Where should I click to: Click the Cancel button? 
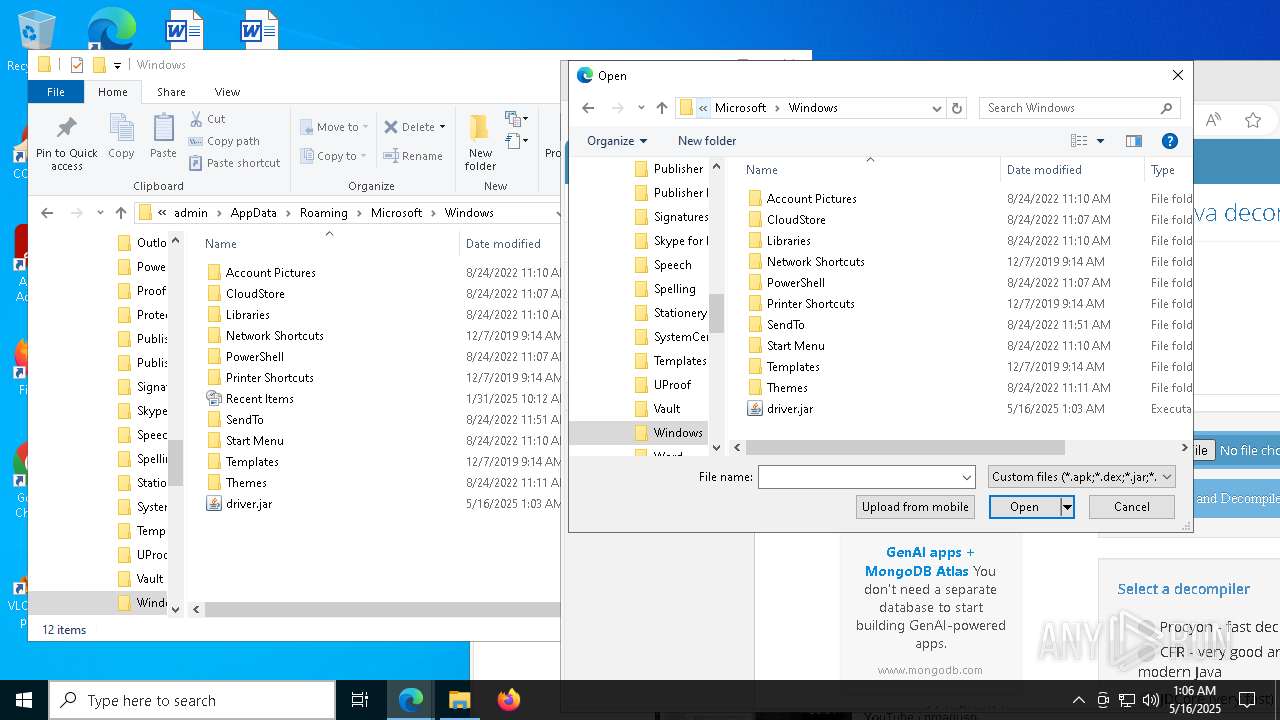[x=1132, y=507]
